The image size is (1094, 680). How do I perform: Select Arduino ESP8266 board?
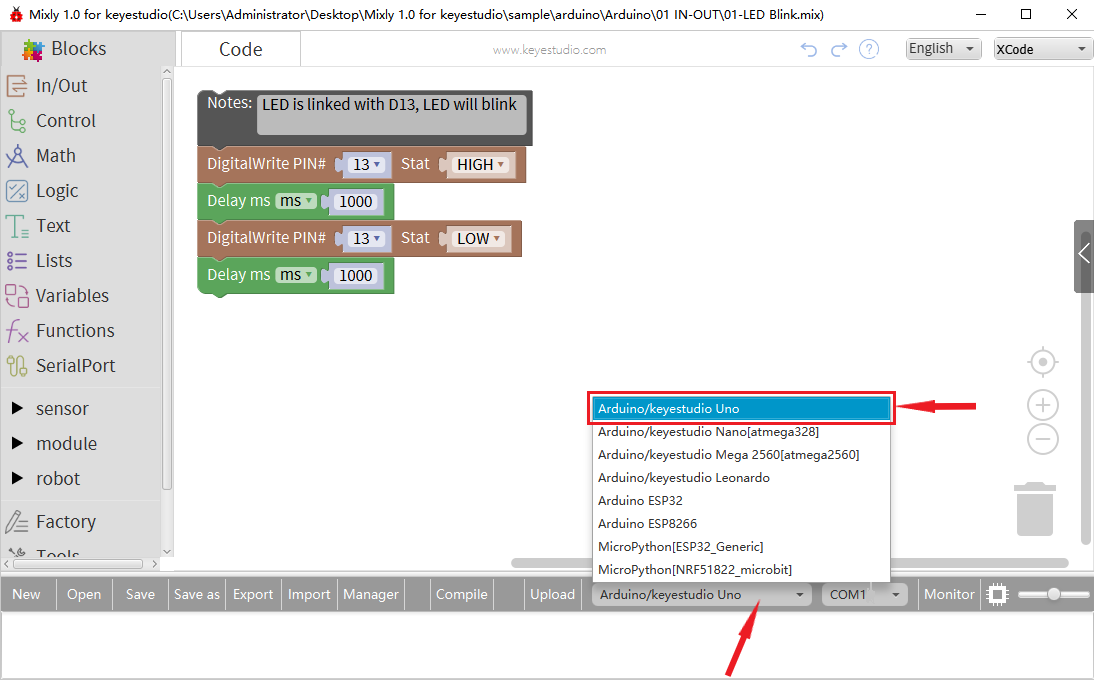click(741, 524)
